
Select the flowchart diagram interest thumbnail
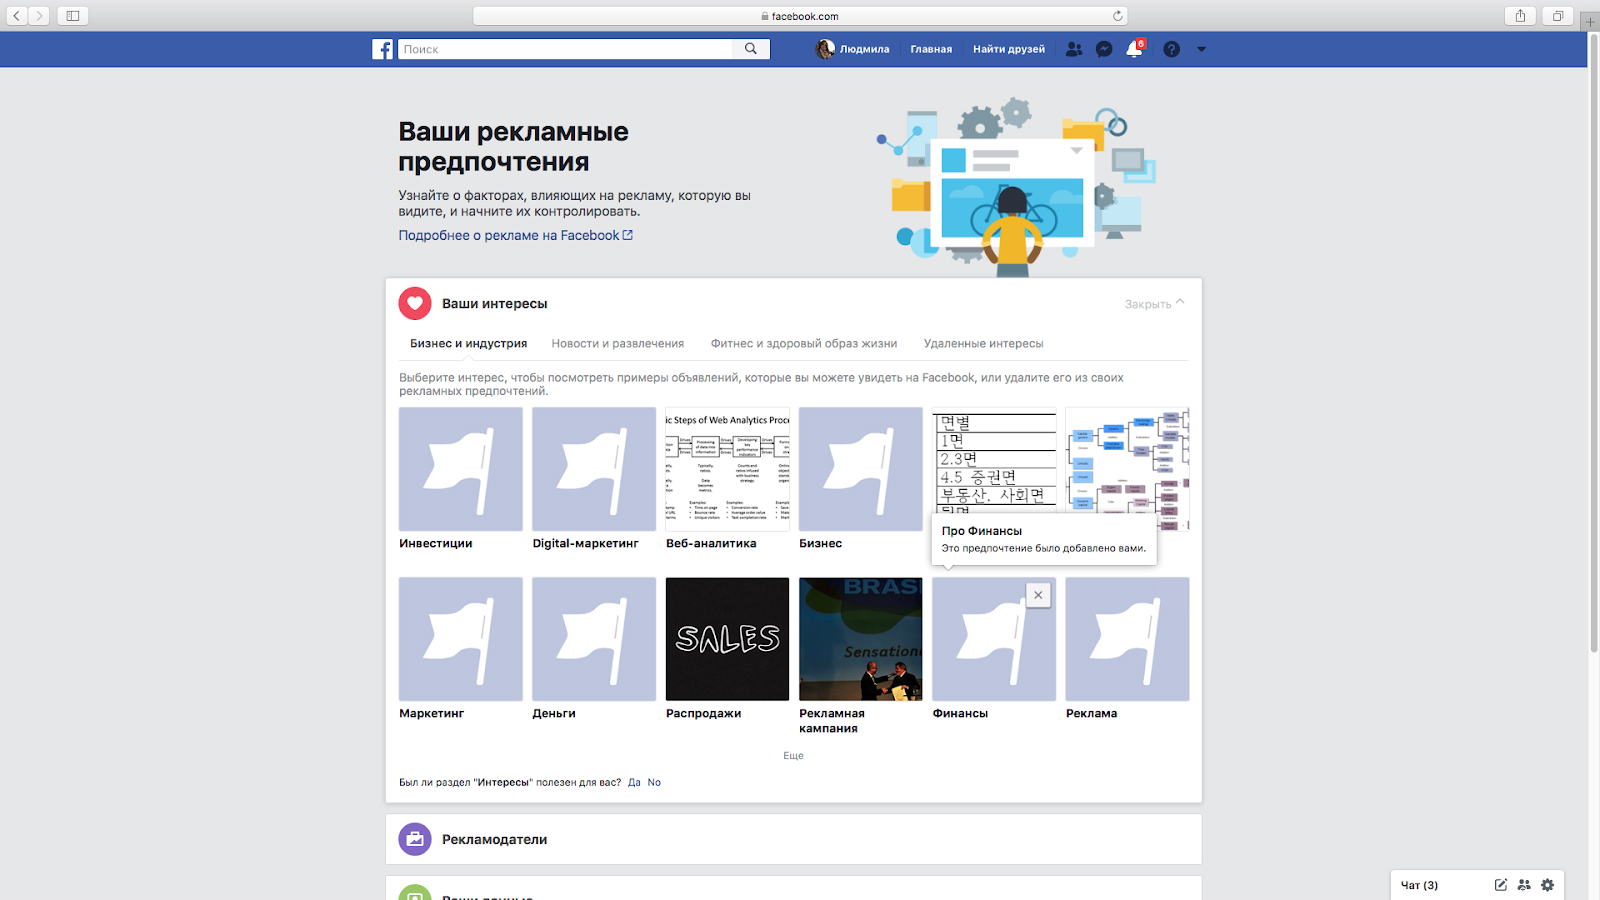click(1127, 460)
